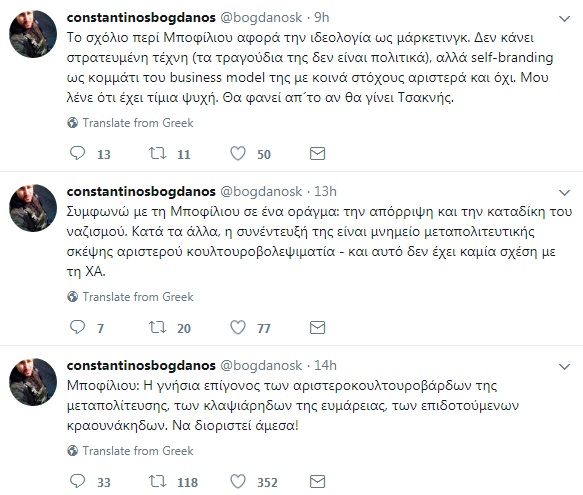The height and width of the screenshot is (495, 583).
Task: View the profile avatar on the 14h tweet
Action: point(33,382)
